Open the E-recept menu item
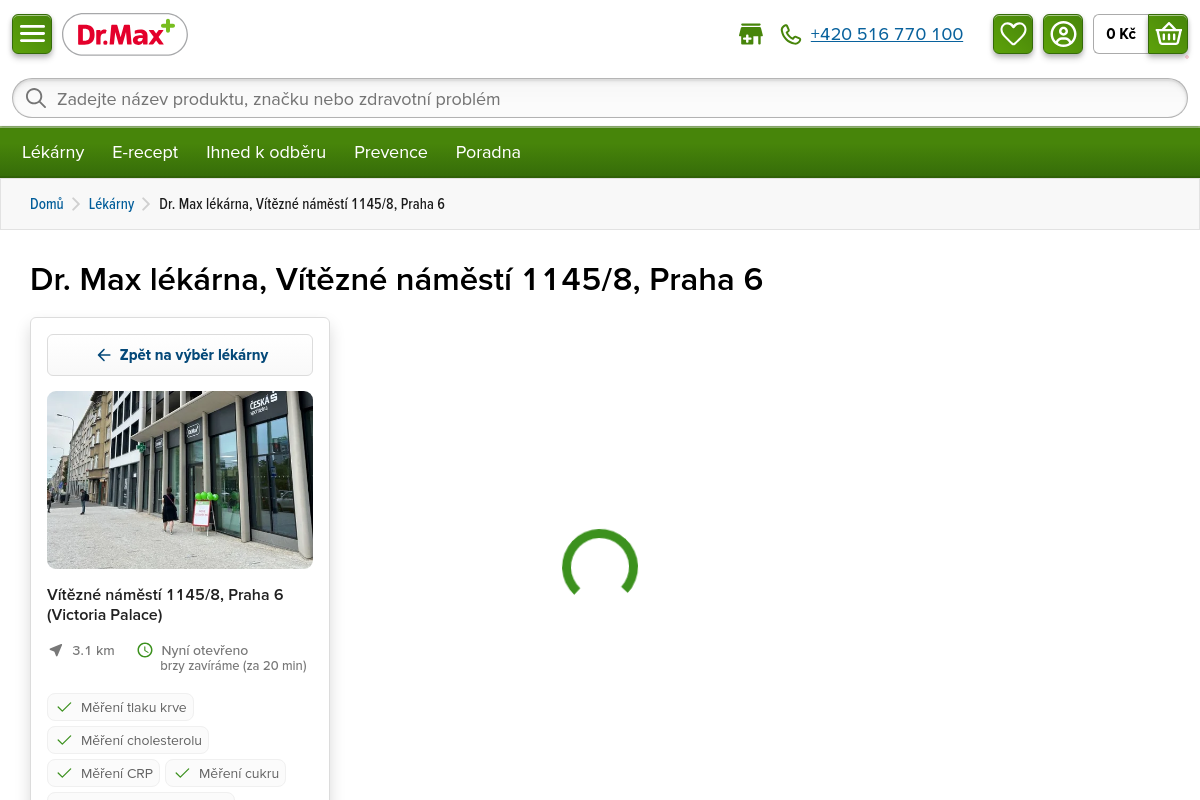Viewport: 1200px width, 800px height. click(x=145, y=152)
